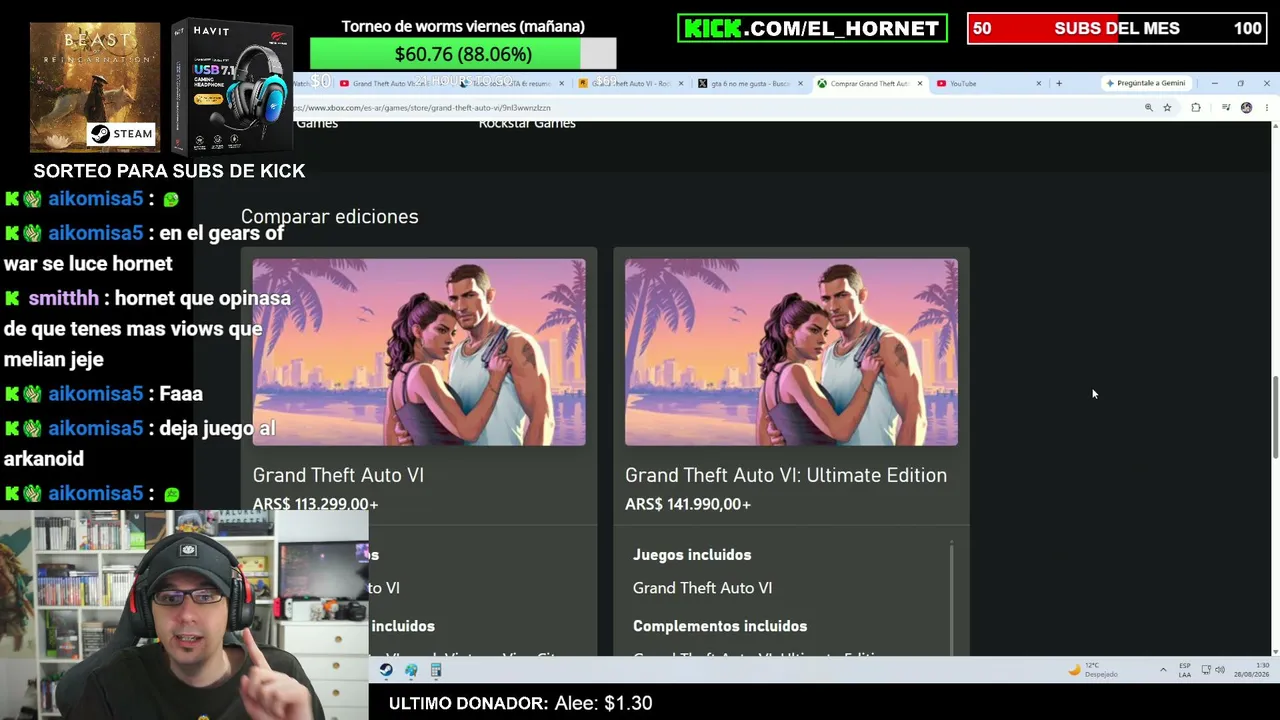Open the browser extensions puzzle icon
This screenshot has height=720, width=1280.
click(1196, 108)
